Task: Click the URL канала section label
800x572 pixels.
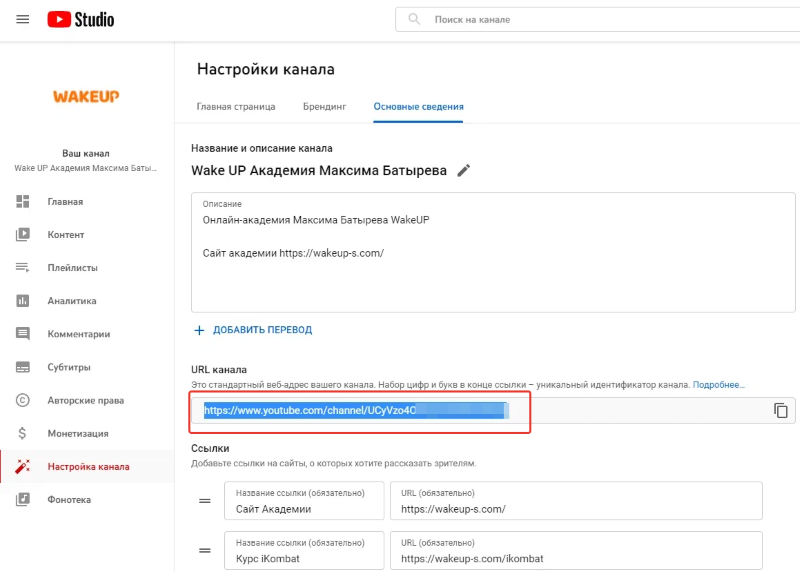Action: pyautogui.click(x=219, y=369)
